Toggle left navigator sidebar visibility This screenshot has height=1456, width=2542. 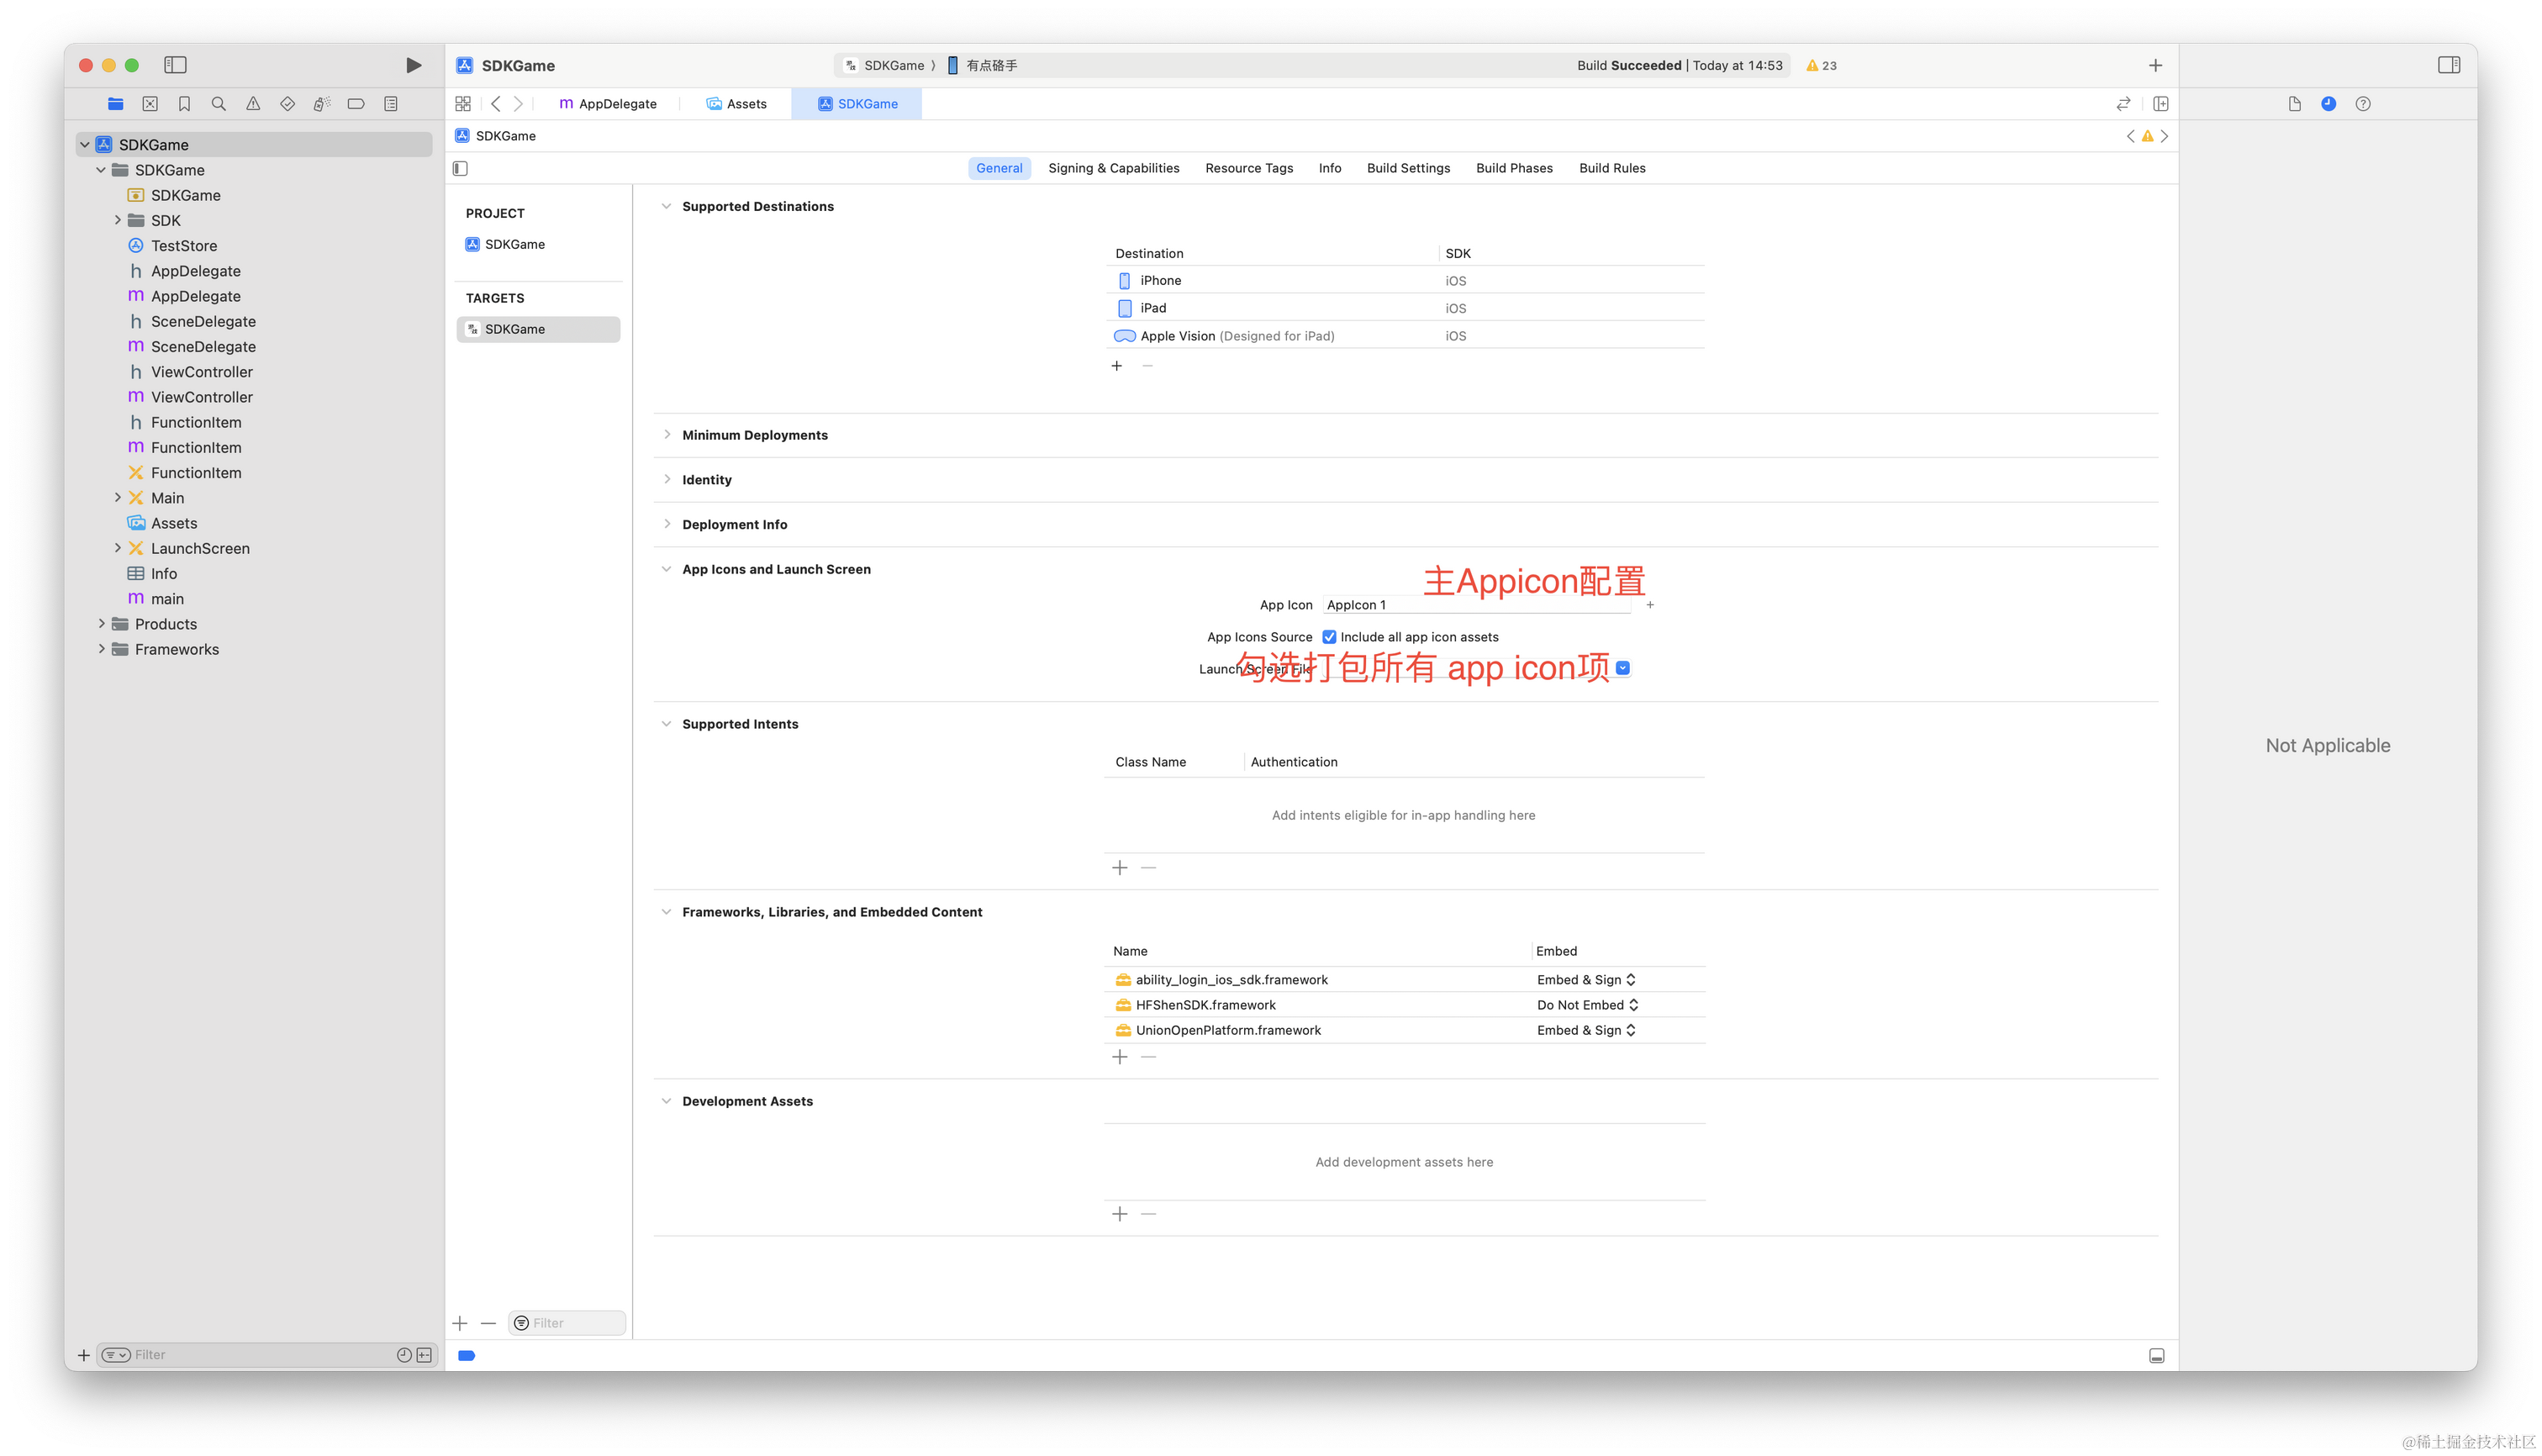[175, 65]
